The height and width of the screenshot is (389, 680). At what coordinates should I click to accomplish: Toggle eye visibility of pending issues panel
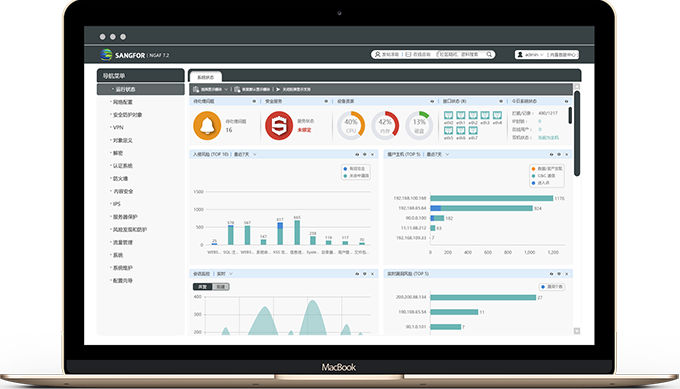(254, 101)
